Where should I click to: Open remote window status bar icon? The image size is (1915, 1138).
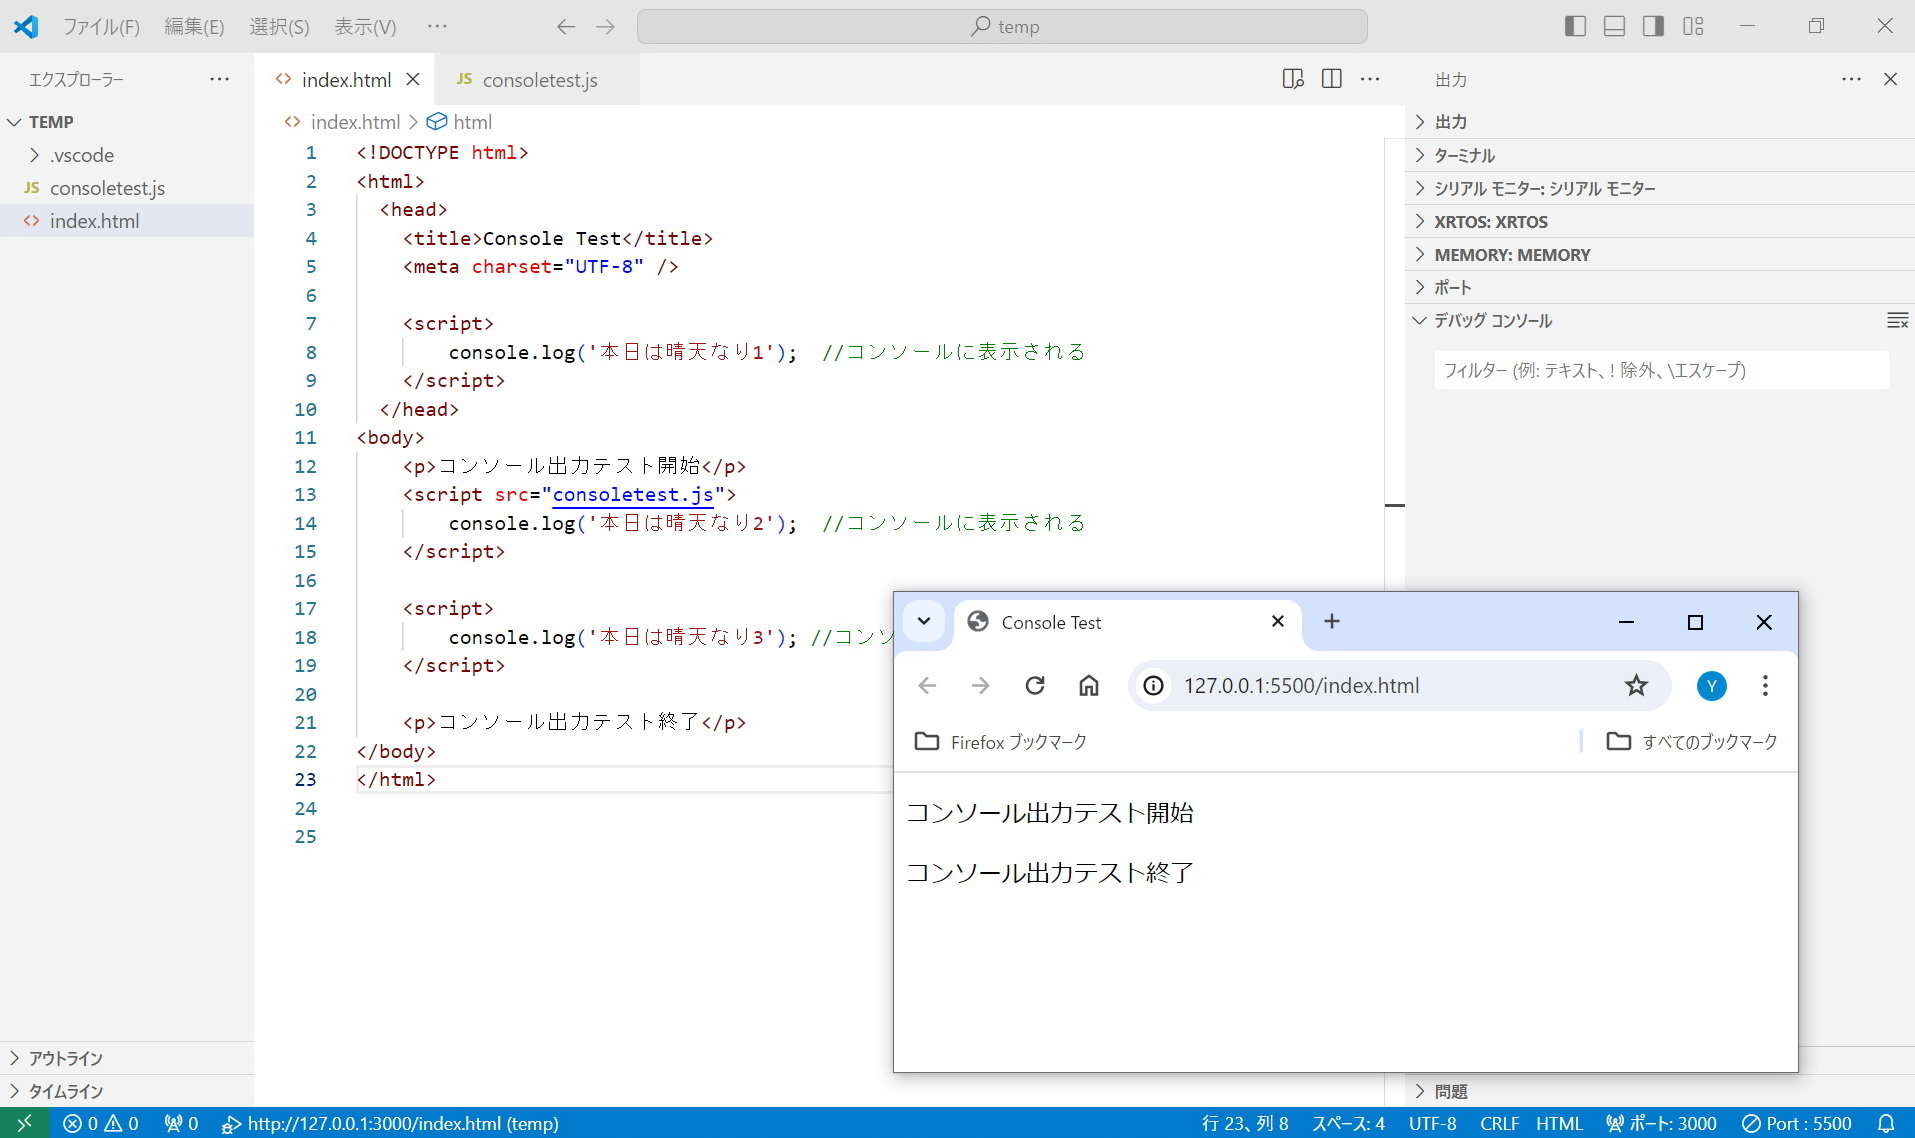[25, 1123]
